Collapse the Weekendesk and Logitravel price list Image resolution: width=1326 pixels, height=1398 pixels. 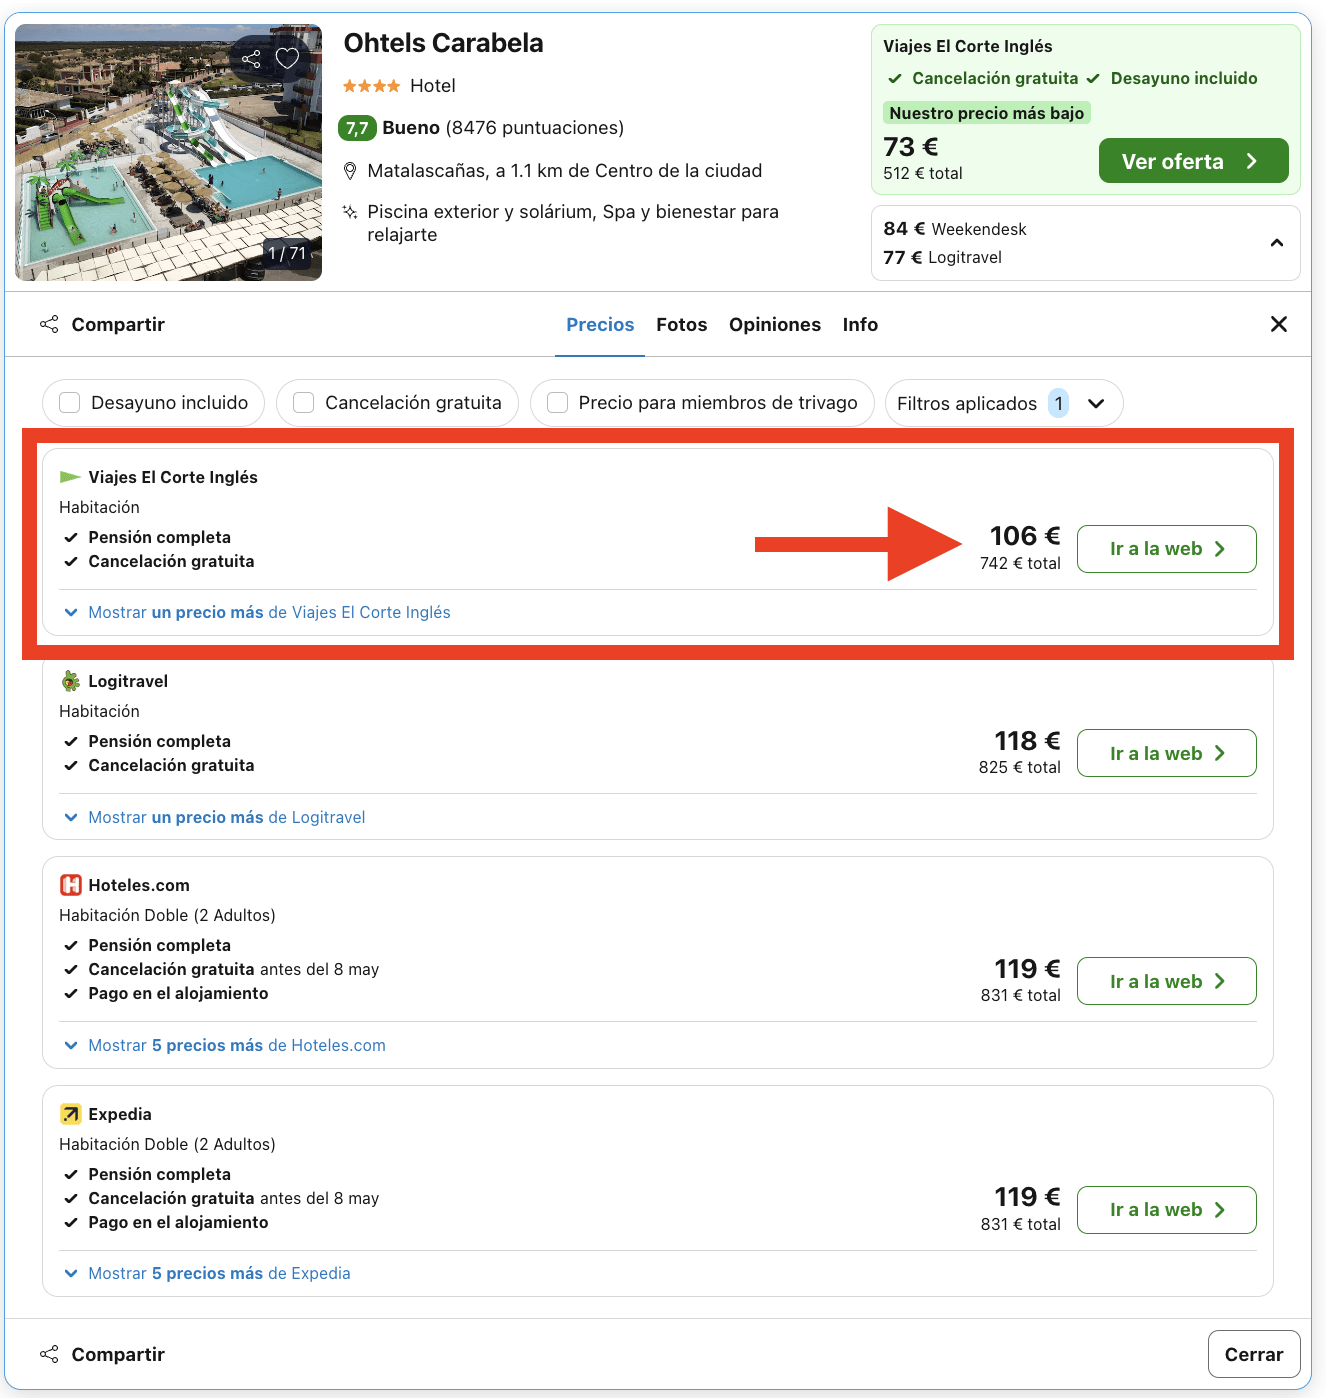[x=1276, y=242]
